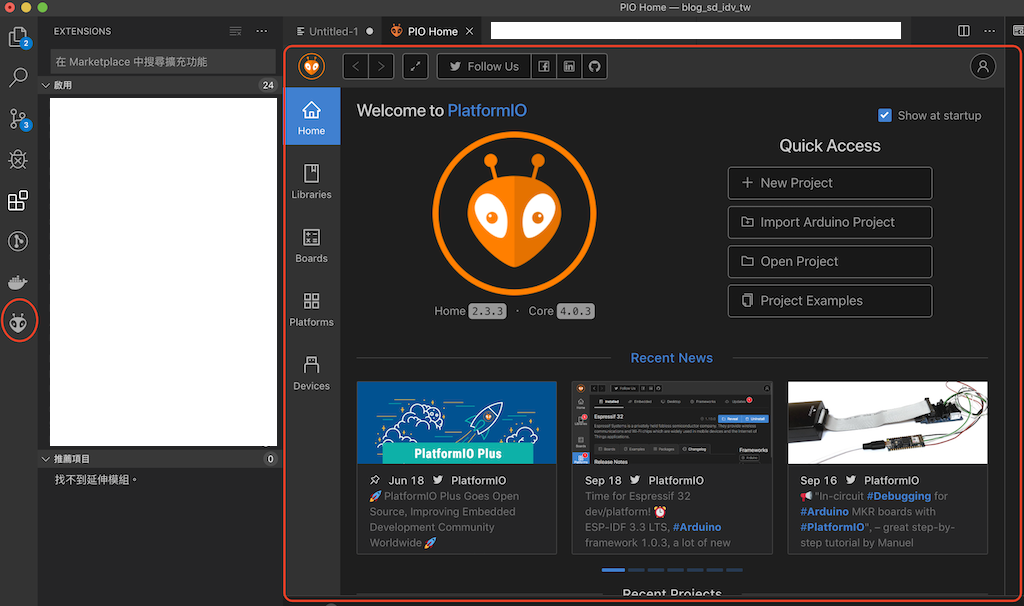This screenshot has height=606, width=1024.
Task: Switch to the PIO Home tab
Action: pos(432,31)
